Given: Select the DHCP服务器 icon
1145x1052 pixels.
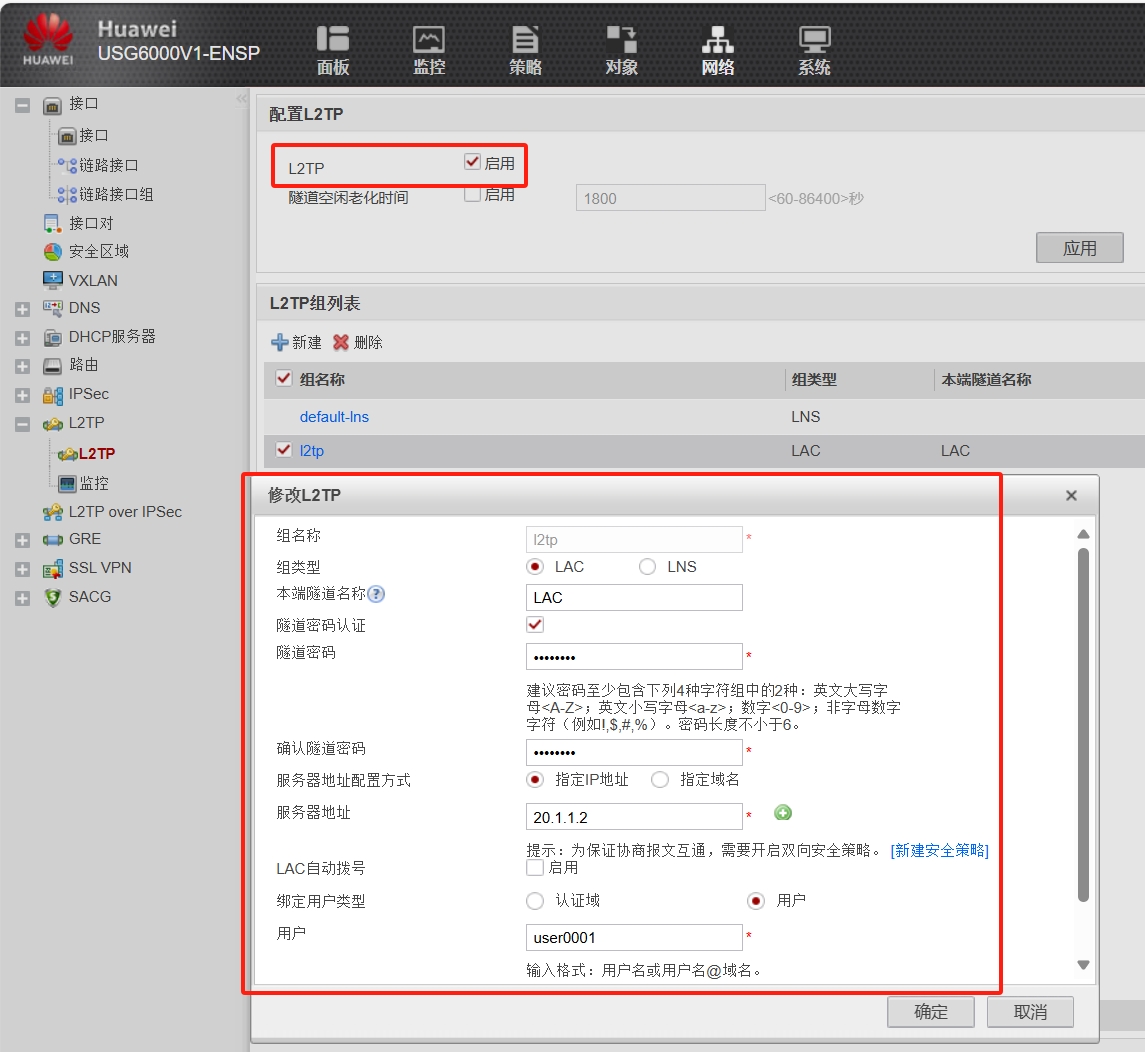Looking at the screenshot, I should click(x=52, y=337).
